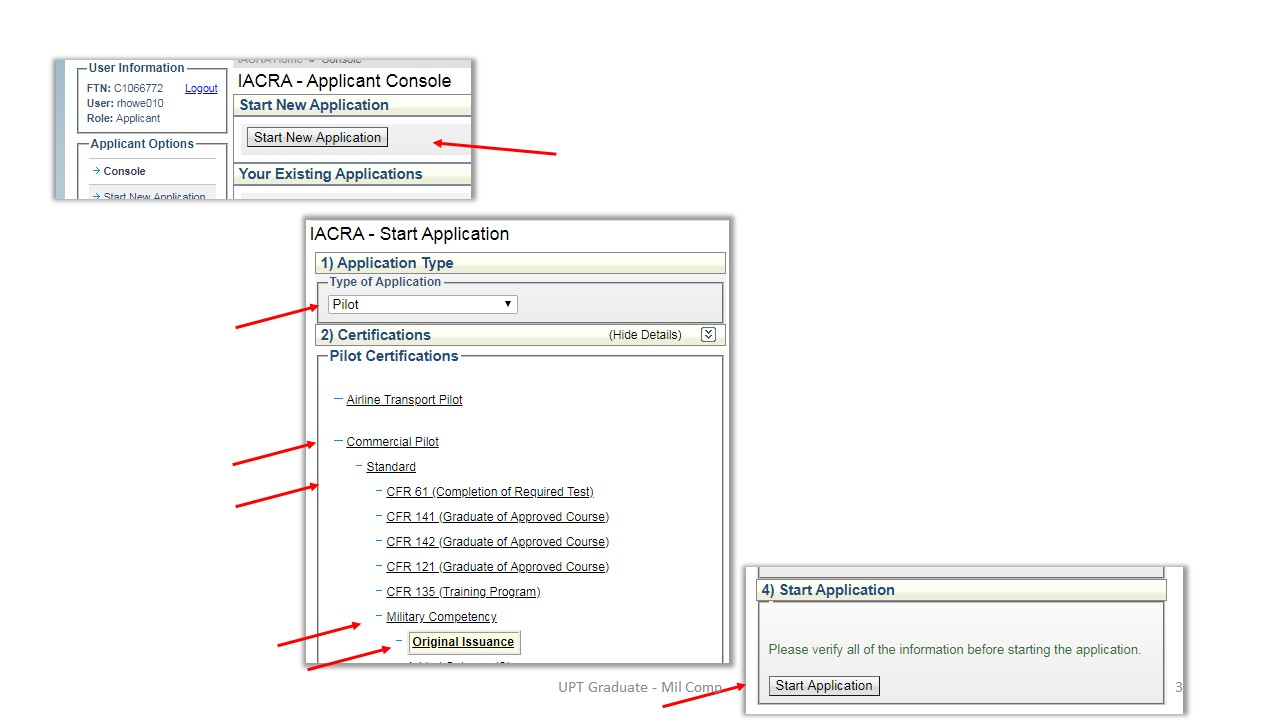Log out via the Logout link

(201, 88)
